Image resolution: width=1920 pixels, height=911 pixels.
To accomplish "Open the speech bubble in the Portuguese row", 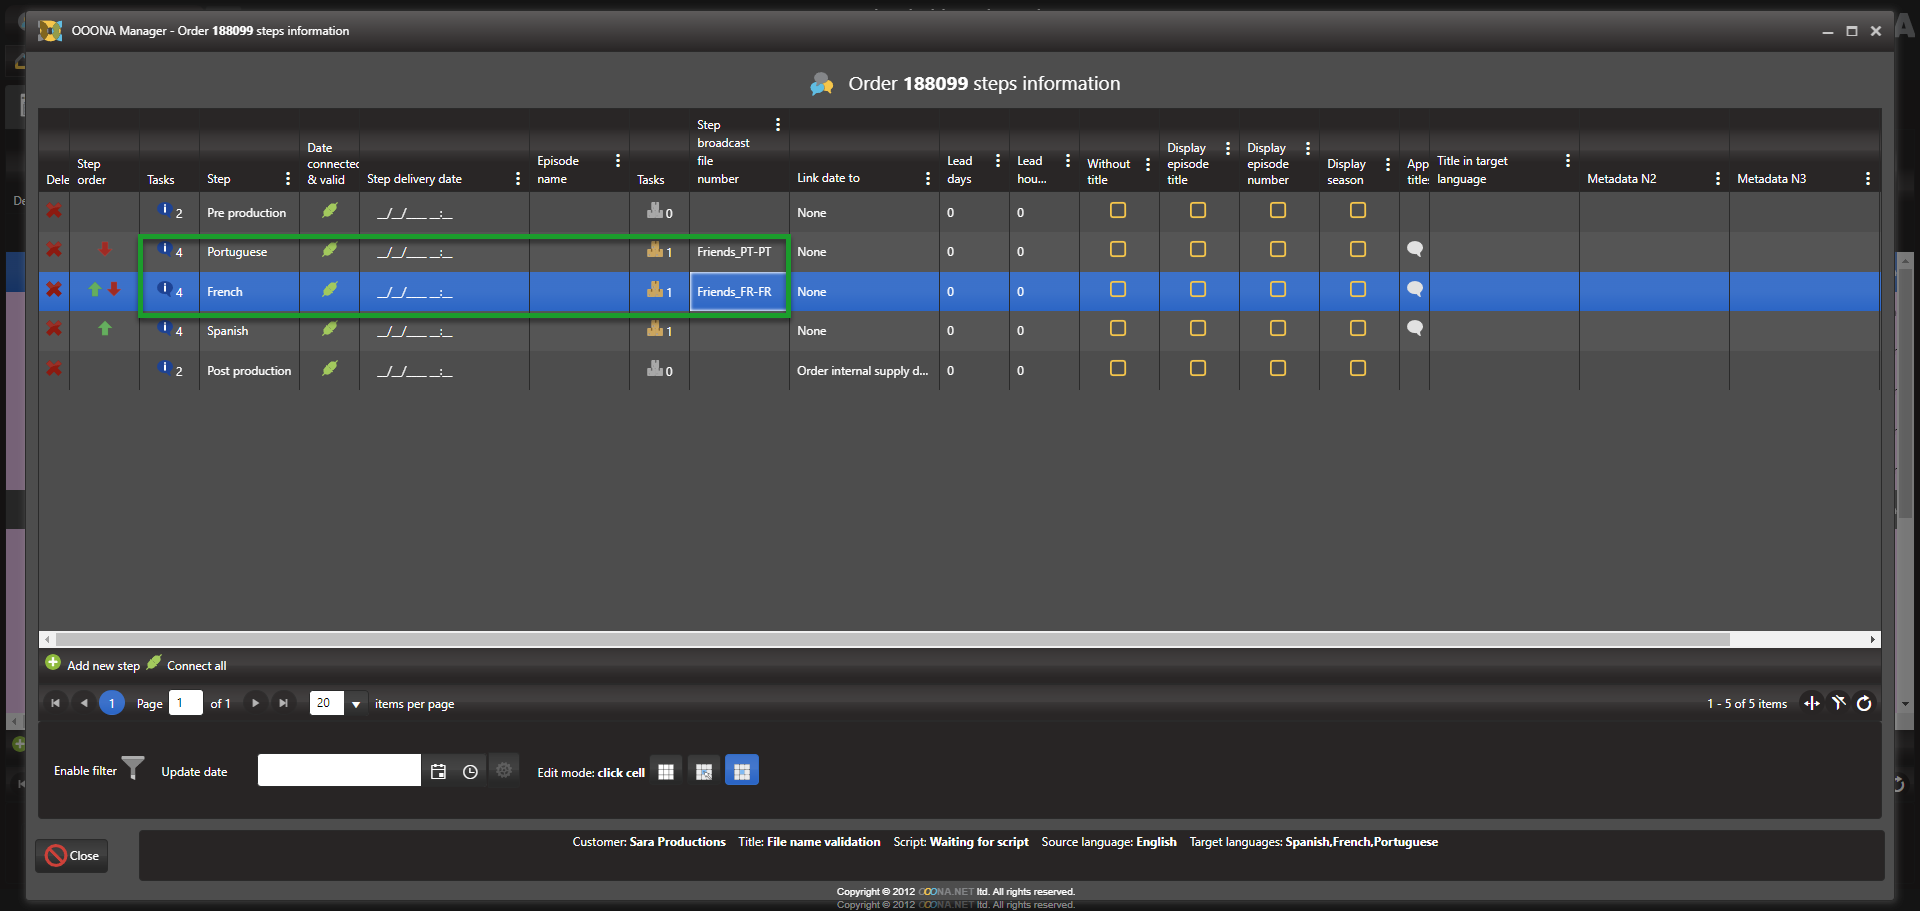I will tap(1414, 249).
